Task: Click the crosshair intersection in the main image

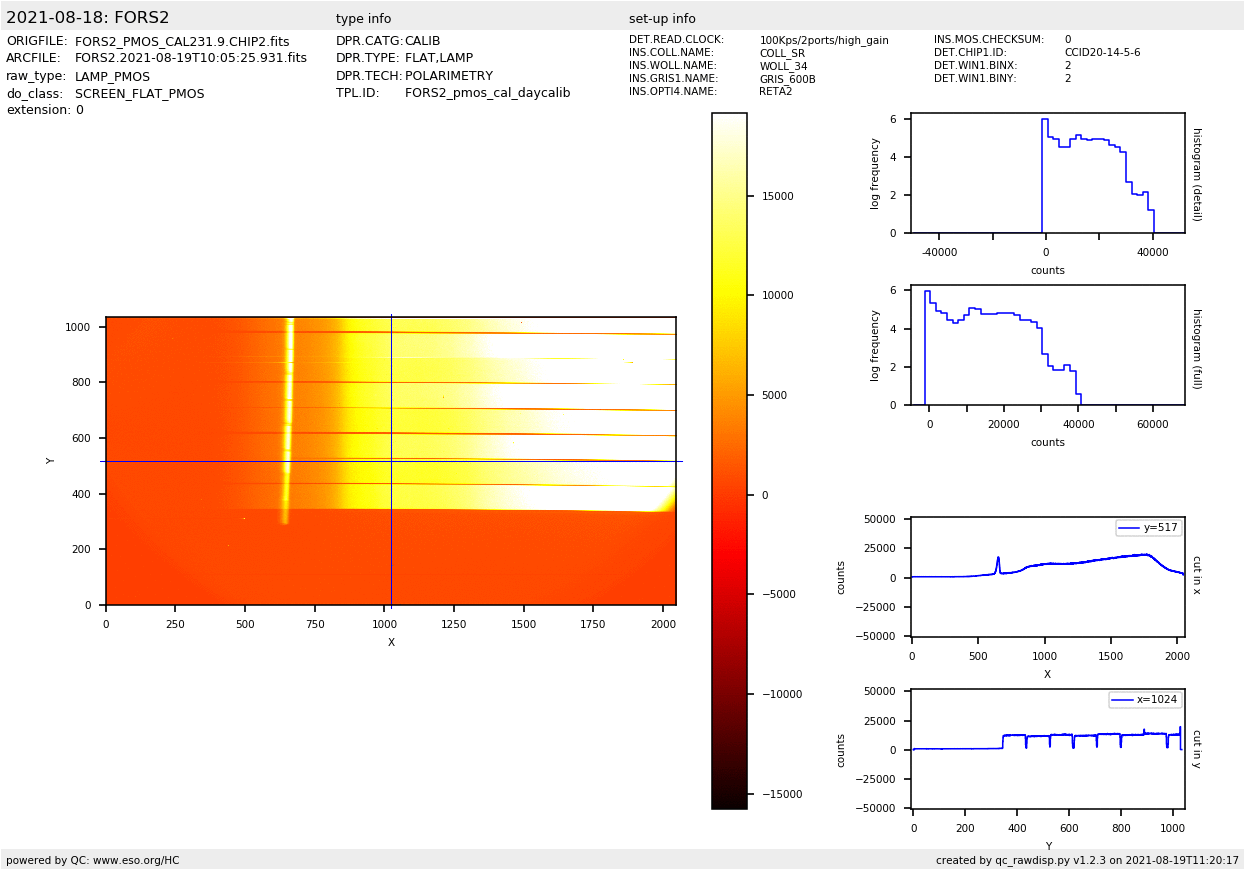Action: [x=391, y=461]
